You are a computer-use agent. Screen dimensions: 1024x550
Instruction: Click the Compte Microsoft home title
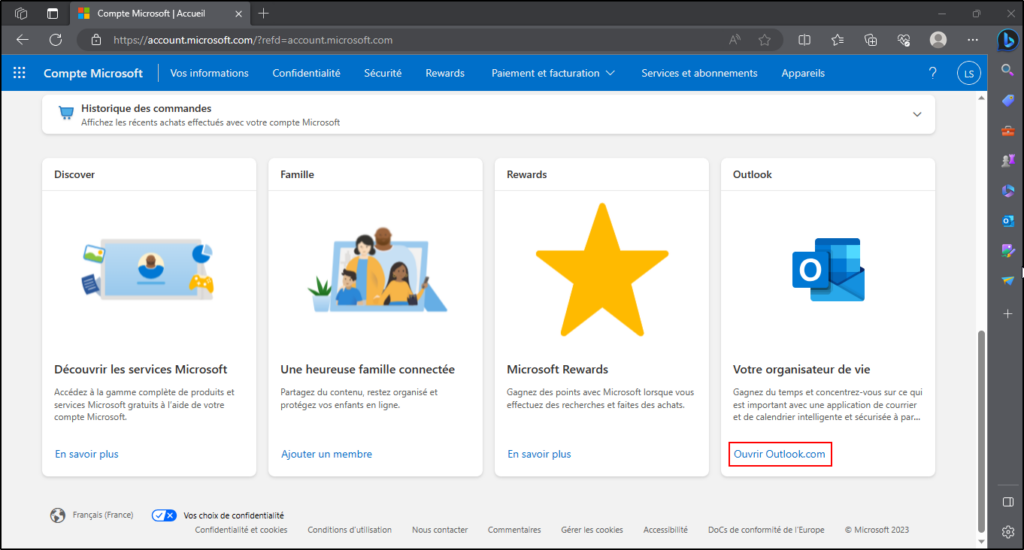click(x=93, y=73)
